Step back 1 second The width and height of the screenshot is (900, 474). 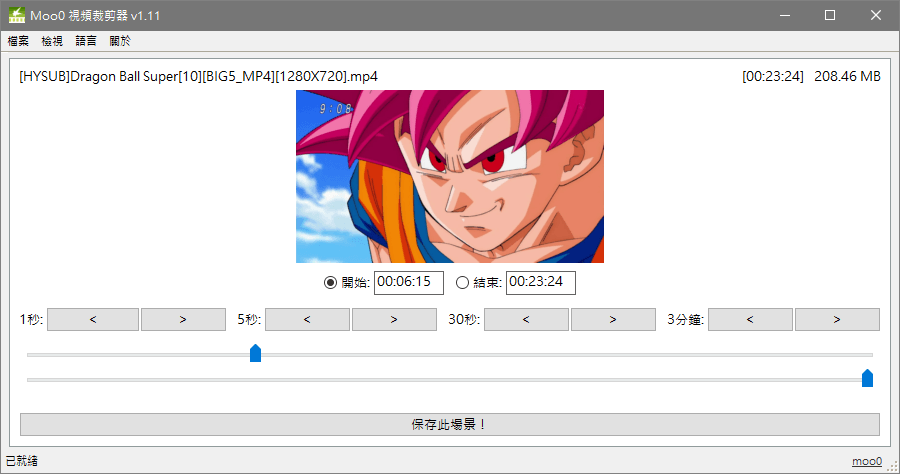[93, 319]
